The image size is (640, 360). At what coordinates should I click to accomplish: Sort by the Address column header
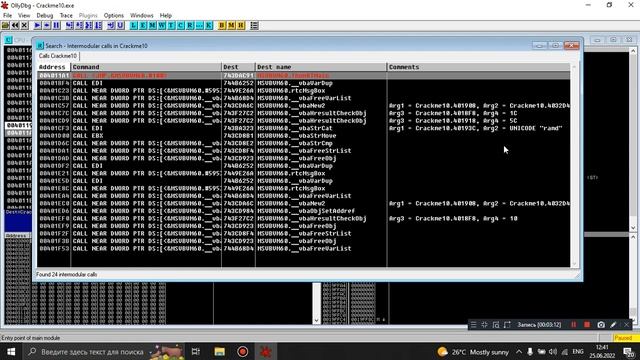[54, 67]
